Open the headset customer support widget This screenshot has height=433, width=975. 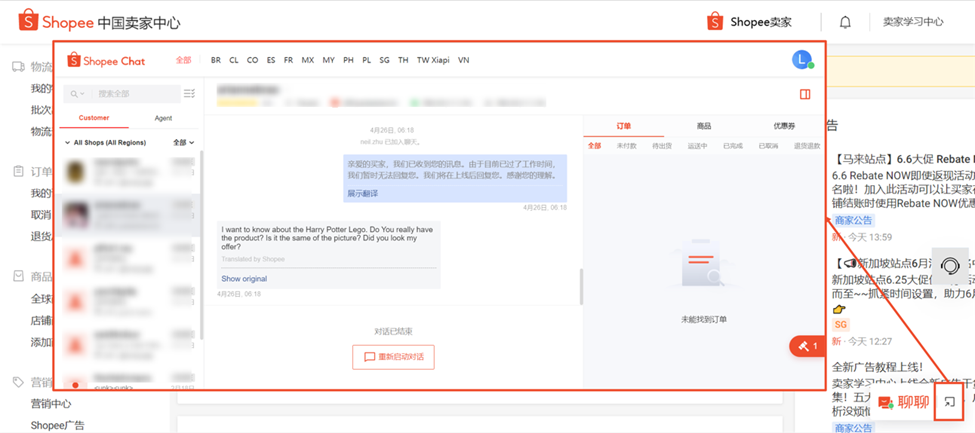click(x=949, y=266)
